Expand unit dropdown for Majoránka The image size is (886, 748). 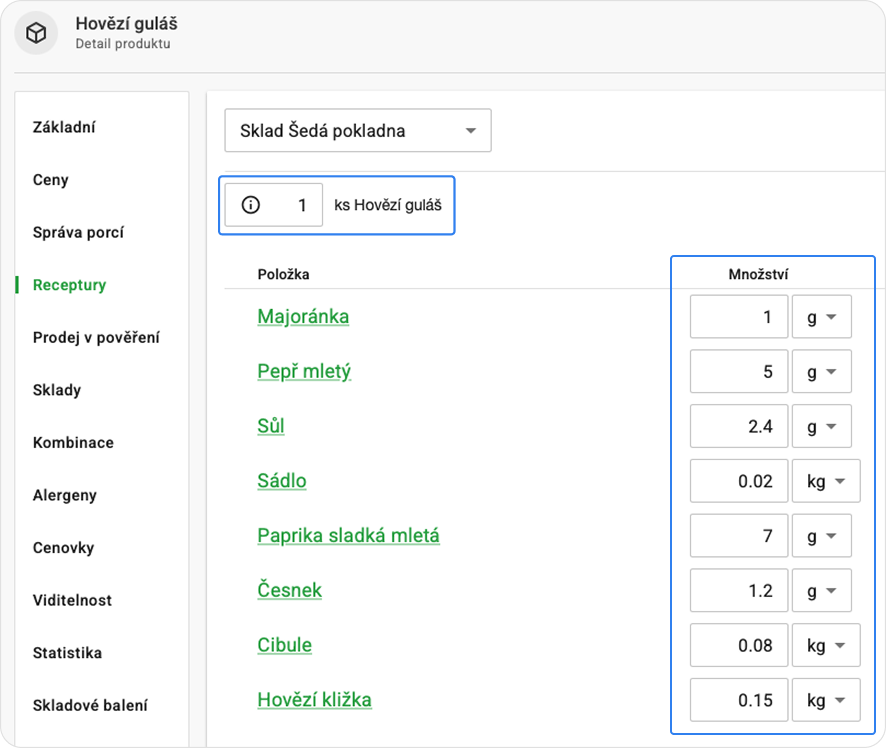pos(821,317)
